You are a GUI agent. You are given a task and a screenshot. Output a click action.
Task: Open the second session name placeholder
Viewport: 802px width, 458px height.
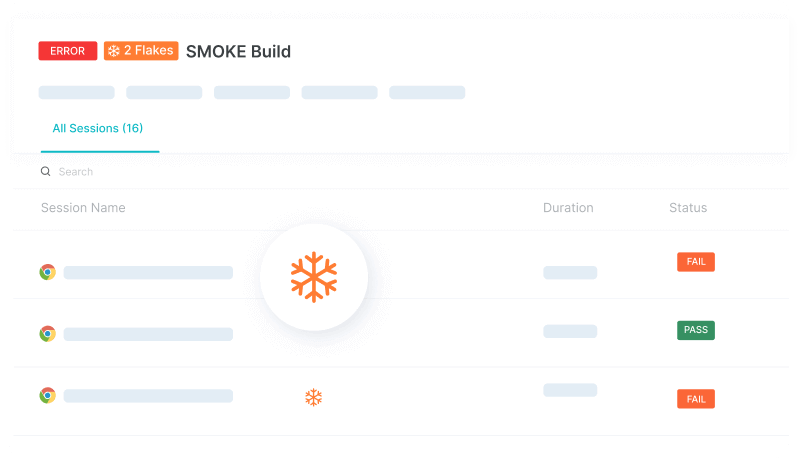[x=148, y=334]
